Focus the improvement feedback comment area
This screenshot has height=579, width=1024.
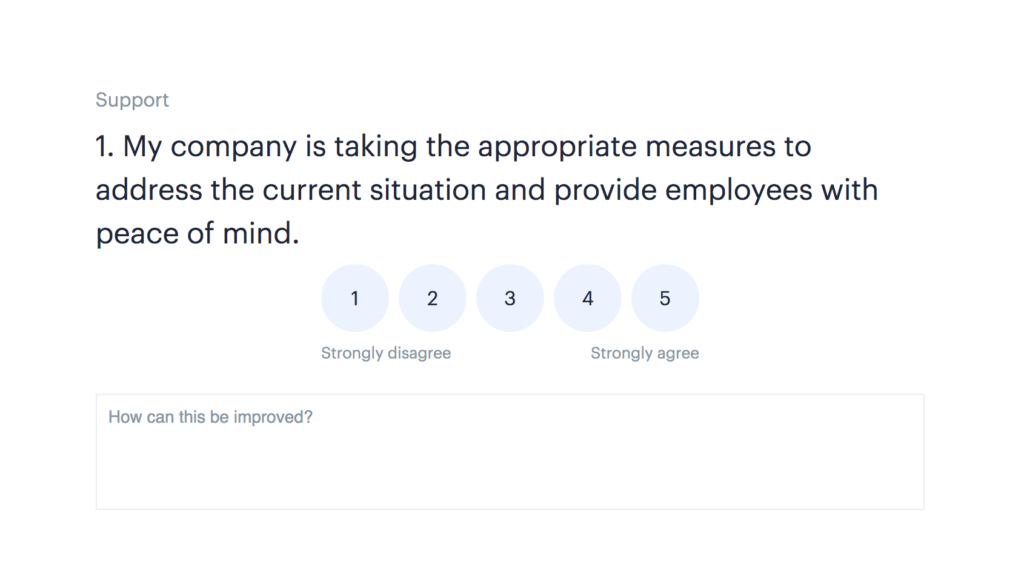tap(510, 452)
